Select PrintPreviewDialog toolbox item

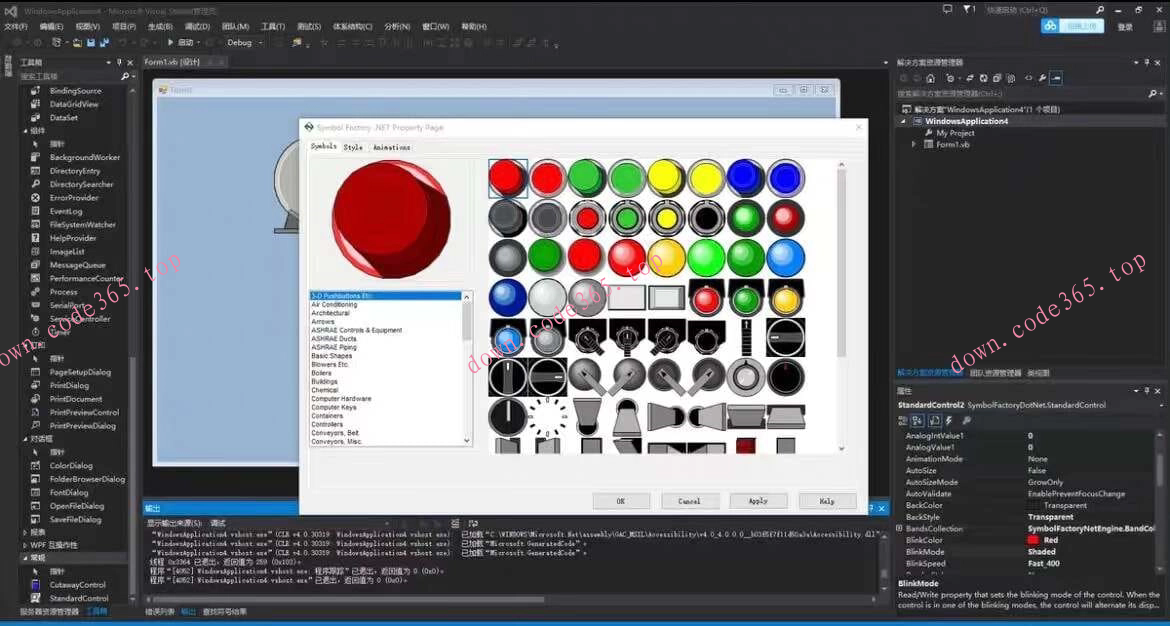pyautogui.click(x=82, y=425)
